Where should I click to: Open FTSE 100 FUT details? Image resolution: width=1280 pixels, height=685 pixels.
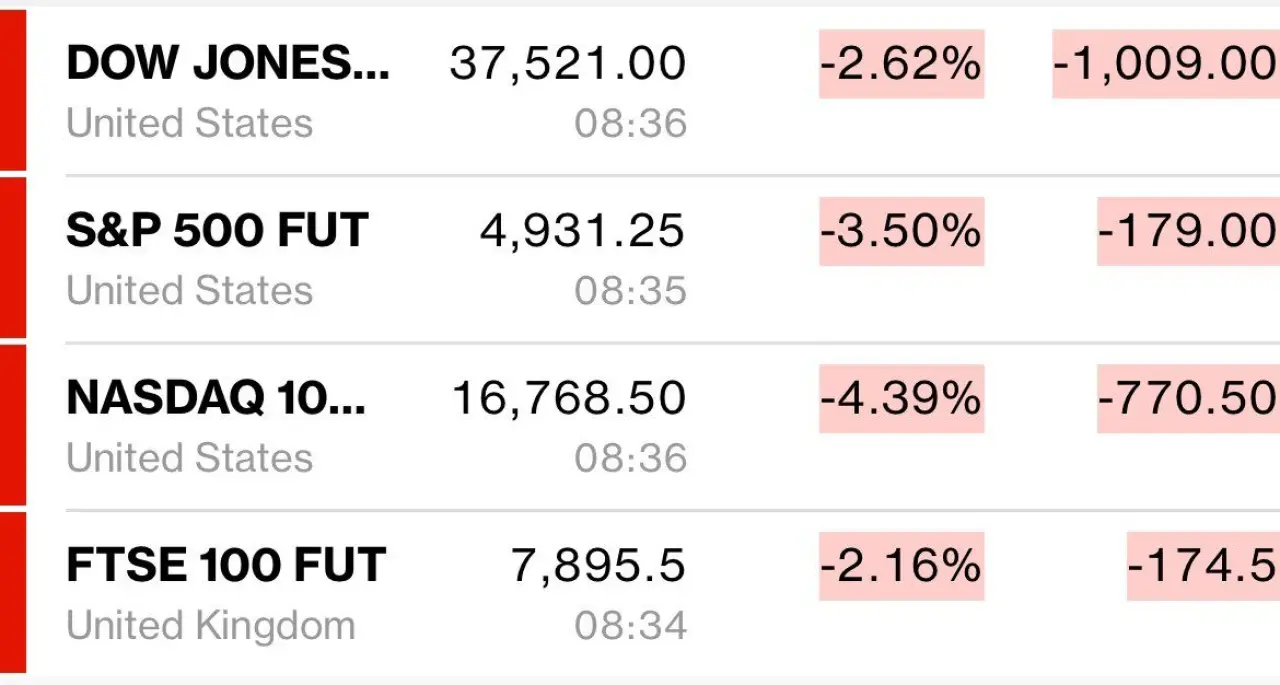click(x=225, y=565)
